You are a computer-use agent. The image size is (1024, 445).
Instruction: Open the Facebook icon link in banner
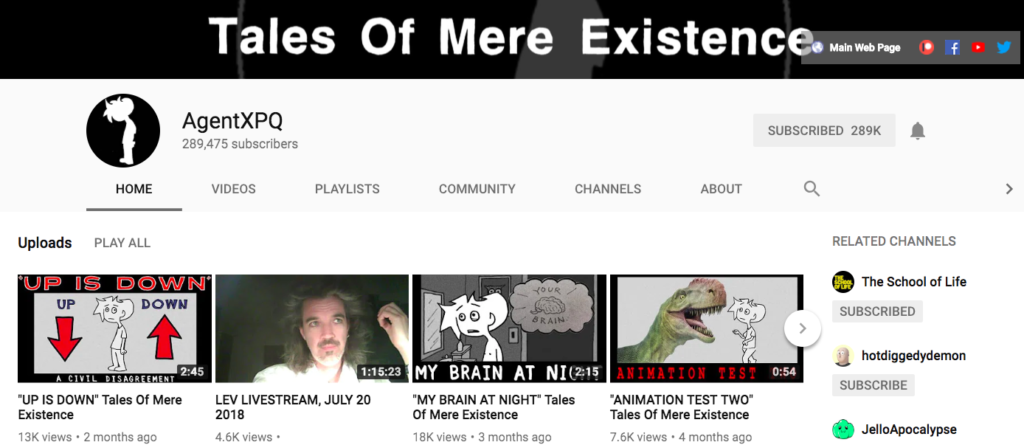(952, 47)
